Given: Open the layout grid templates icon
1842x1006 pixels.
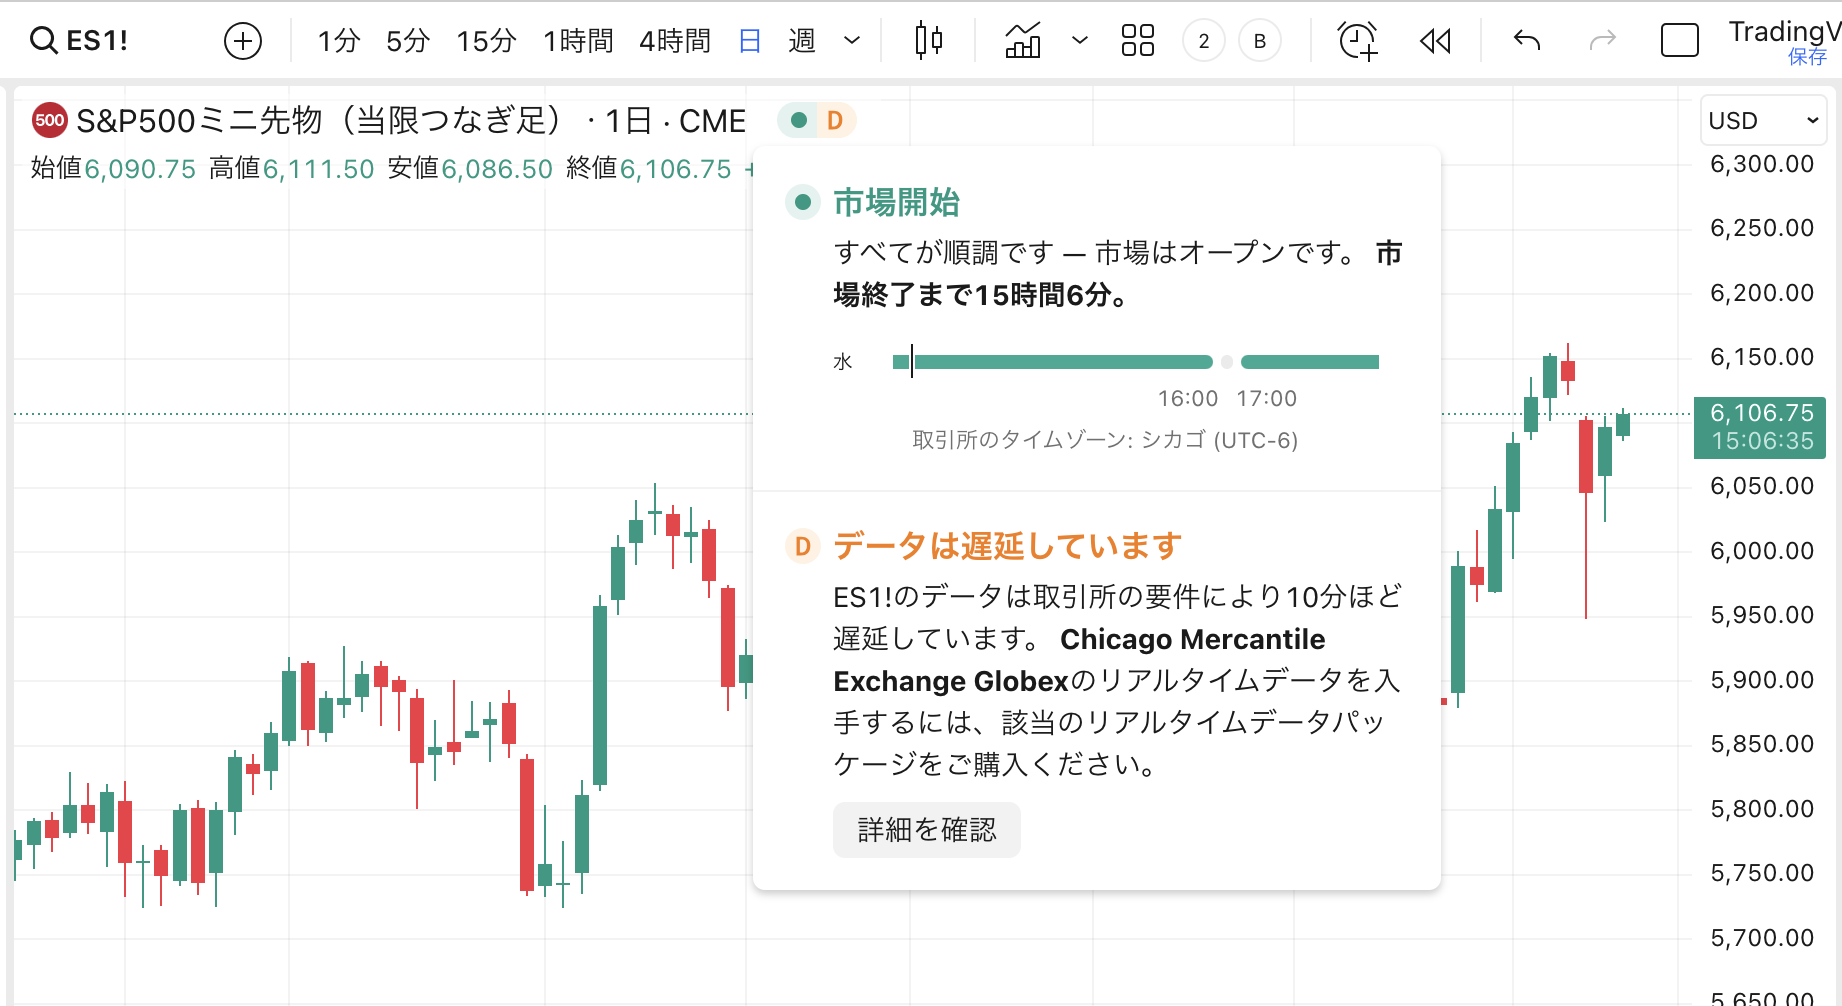Looking at the screenshot, I should point(1137,41).
